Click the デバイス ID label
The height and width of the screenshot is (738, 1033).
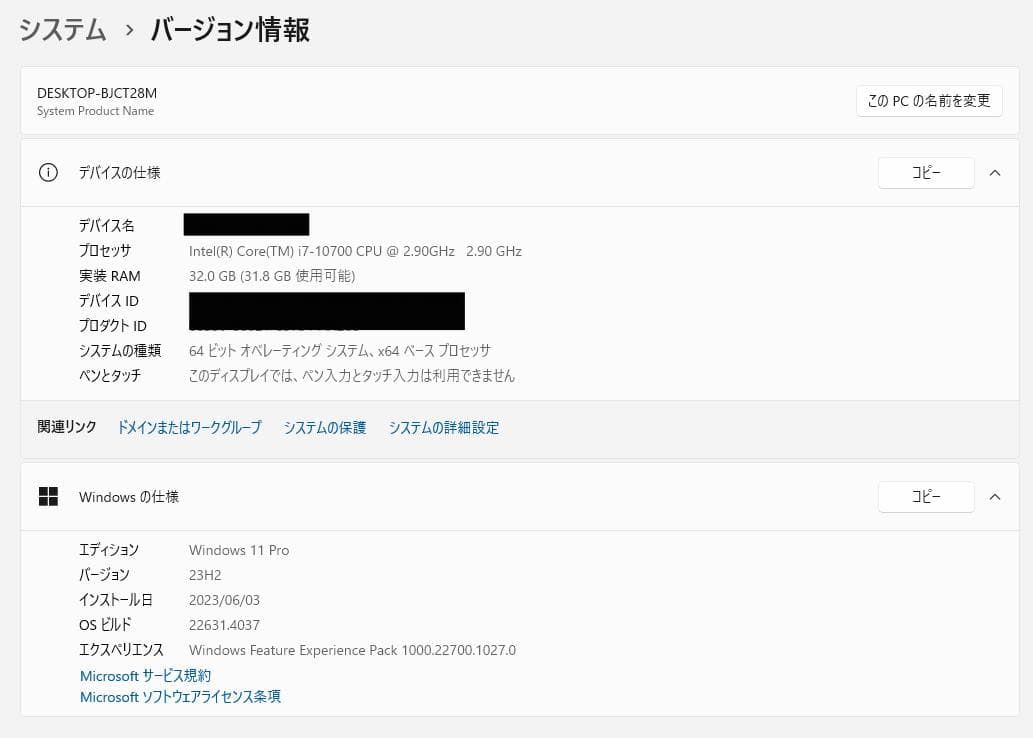point(109,301)
